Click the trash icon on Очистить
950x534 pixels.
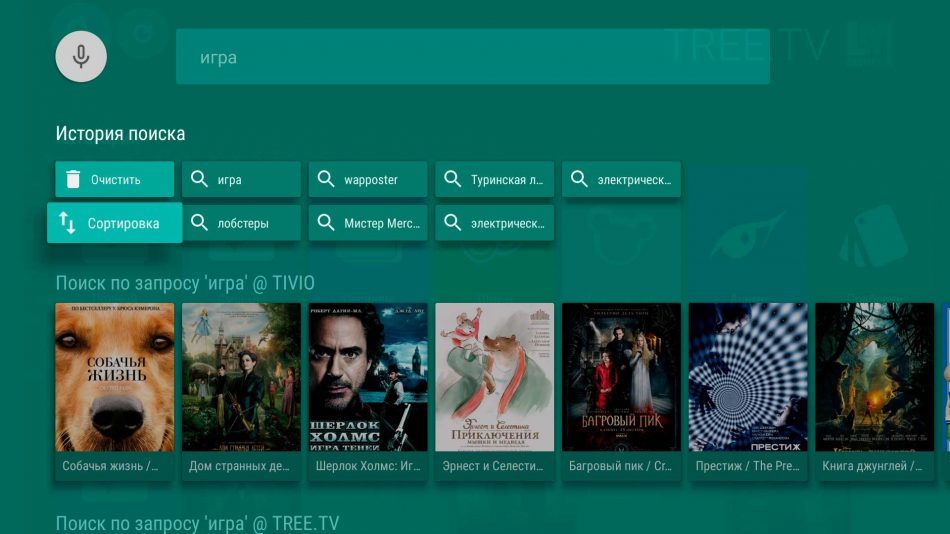click(73, 180)
